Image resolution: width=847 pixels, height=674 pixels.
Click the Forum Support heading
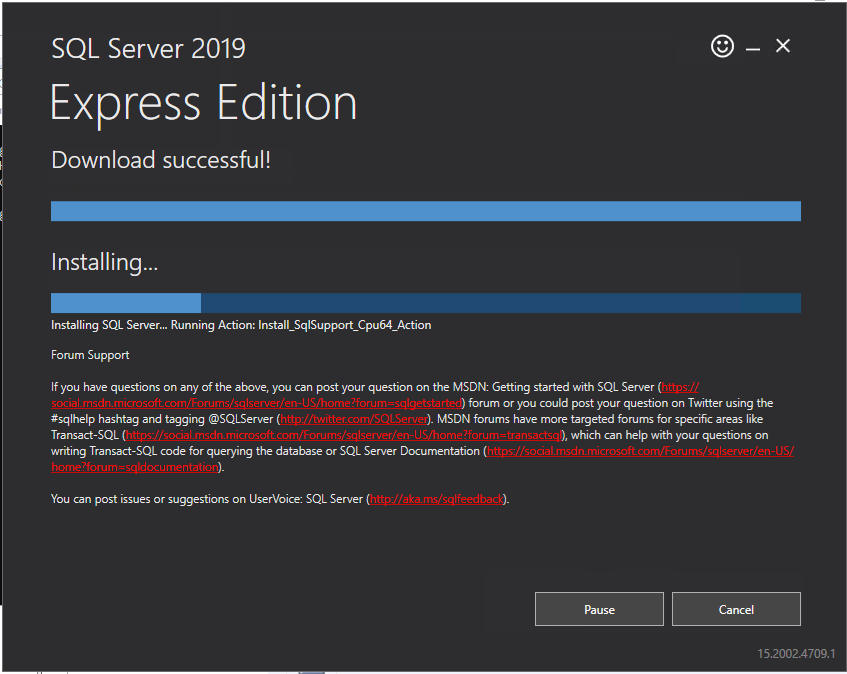click(x=90, y=355)
